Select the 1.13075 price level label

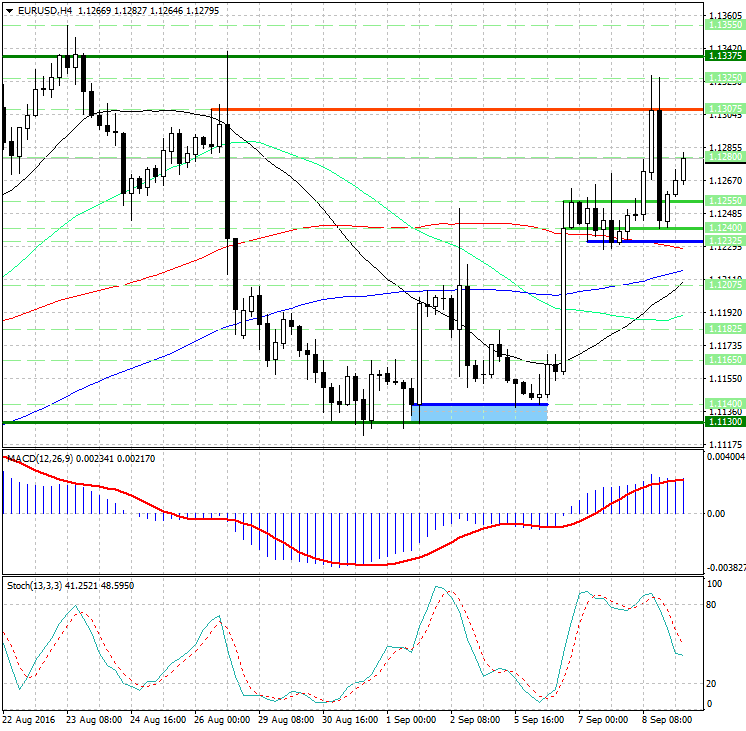(x=725, y=109)
